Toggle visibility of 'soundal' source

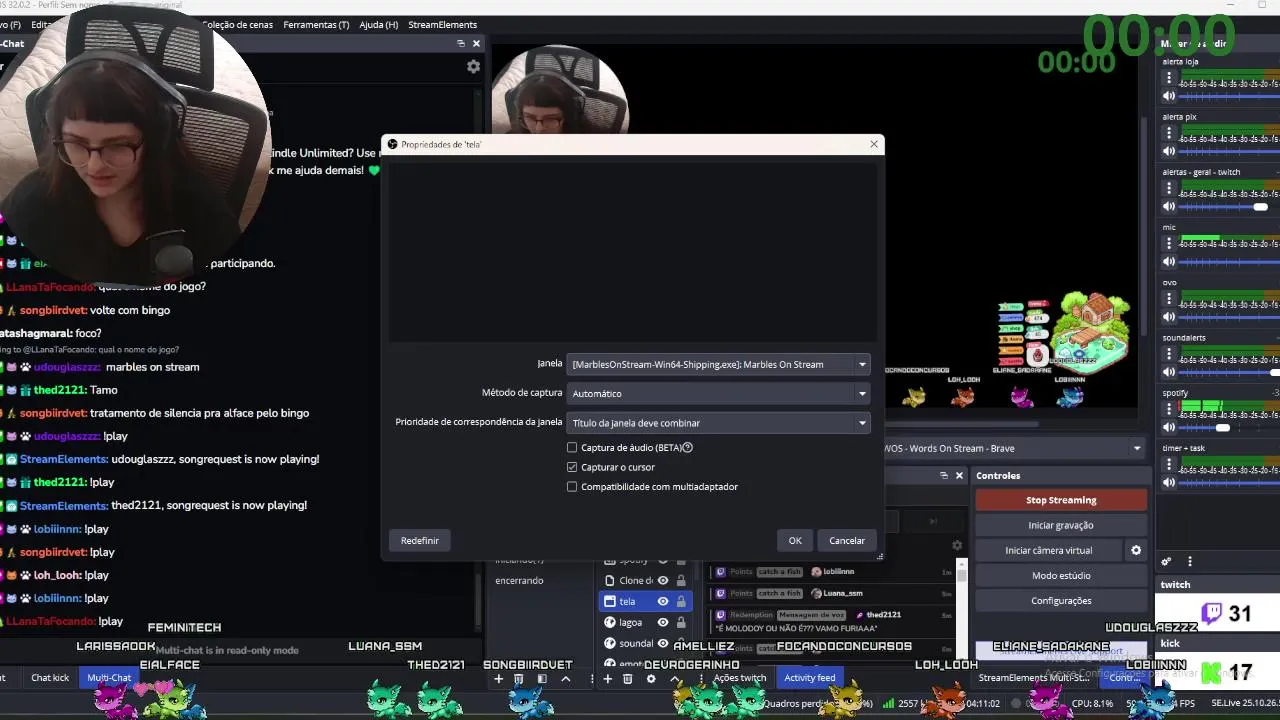[662, 643]
